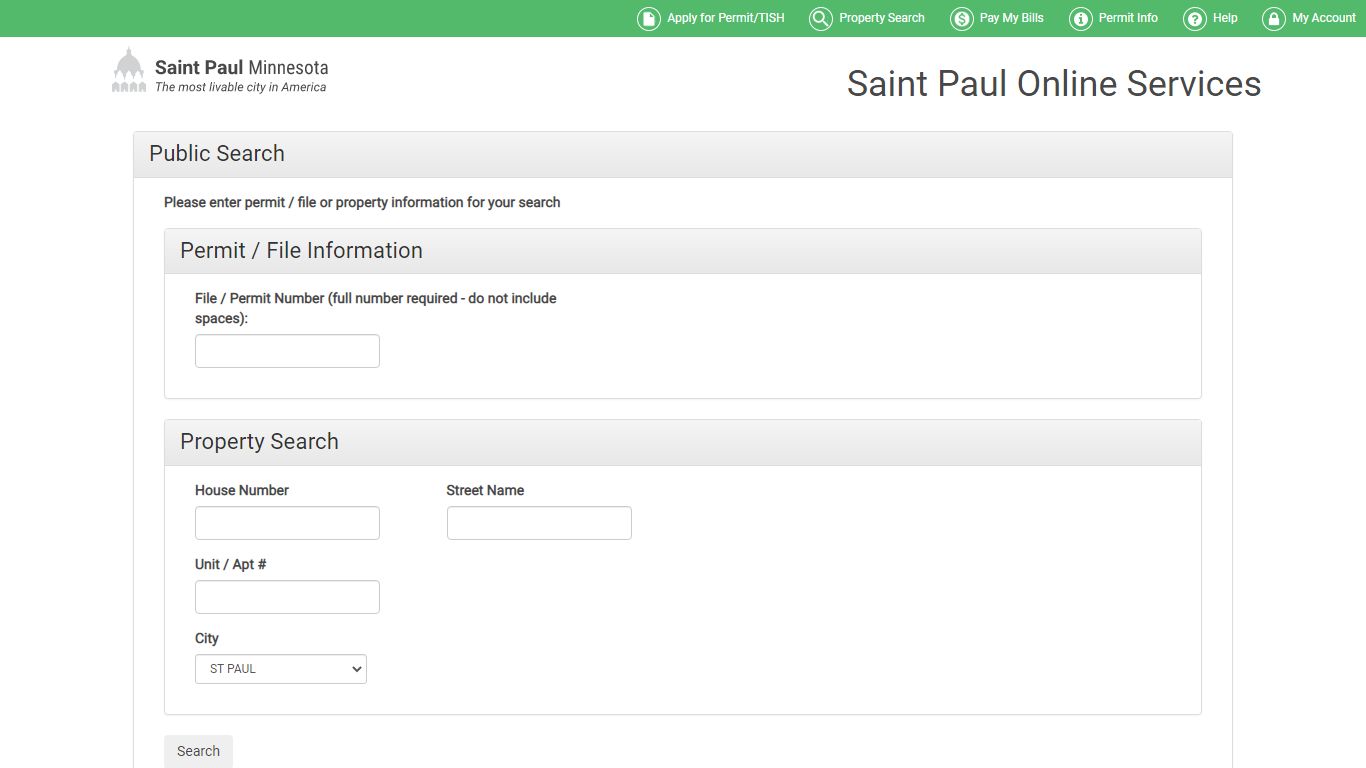Open the My Account menu link
This screenshot has height=768, width=1366.
point(1324,18)
